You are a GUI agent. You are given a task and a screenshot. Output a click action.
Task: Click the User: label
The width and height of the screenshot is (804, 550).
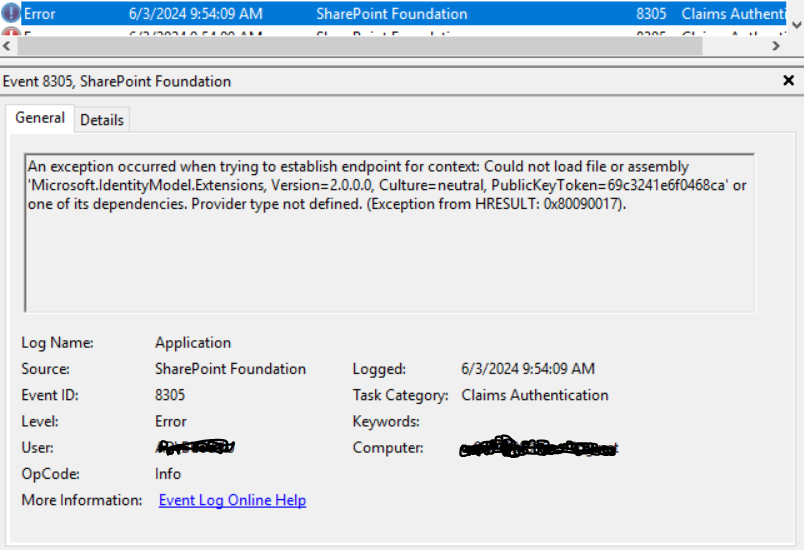[37, 447]
